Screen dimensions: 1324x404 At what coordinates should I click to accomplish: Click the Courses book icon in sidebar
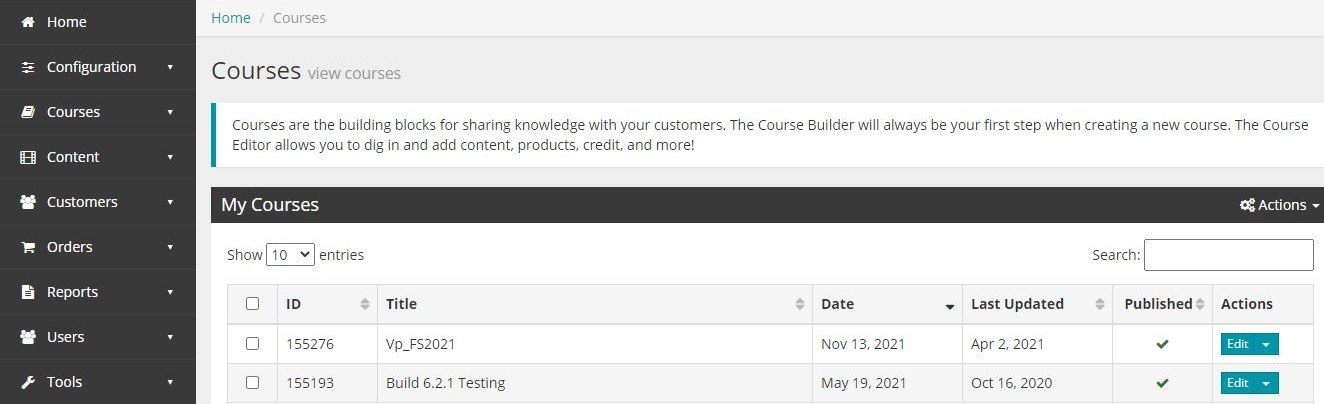pos(28,112)
